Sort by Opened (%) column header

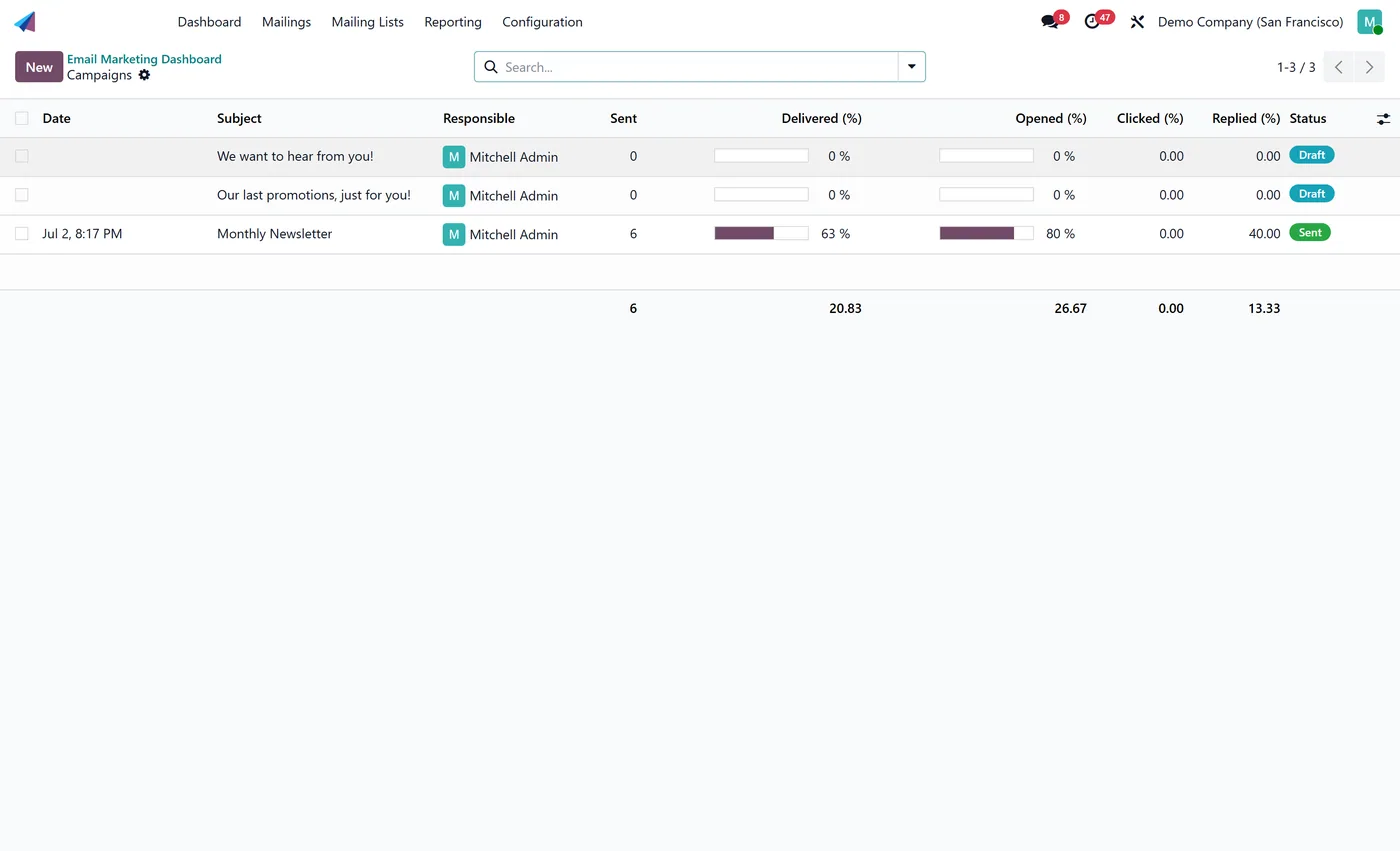pos(1051,118)
